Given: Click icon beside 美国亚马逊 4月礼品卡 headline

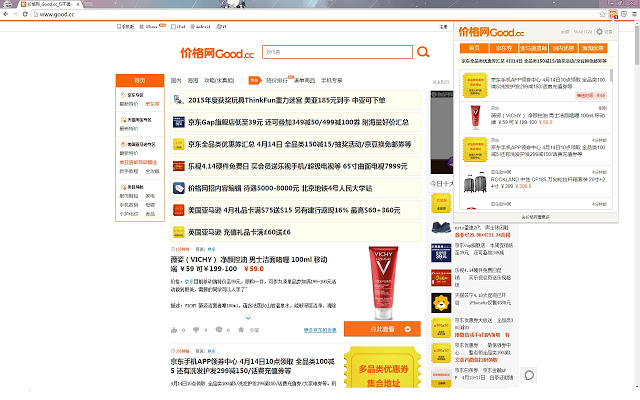Looking at the screenshot, I should 179,210.
